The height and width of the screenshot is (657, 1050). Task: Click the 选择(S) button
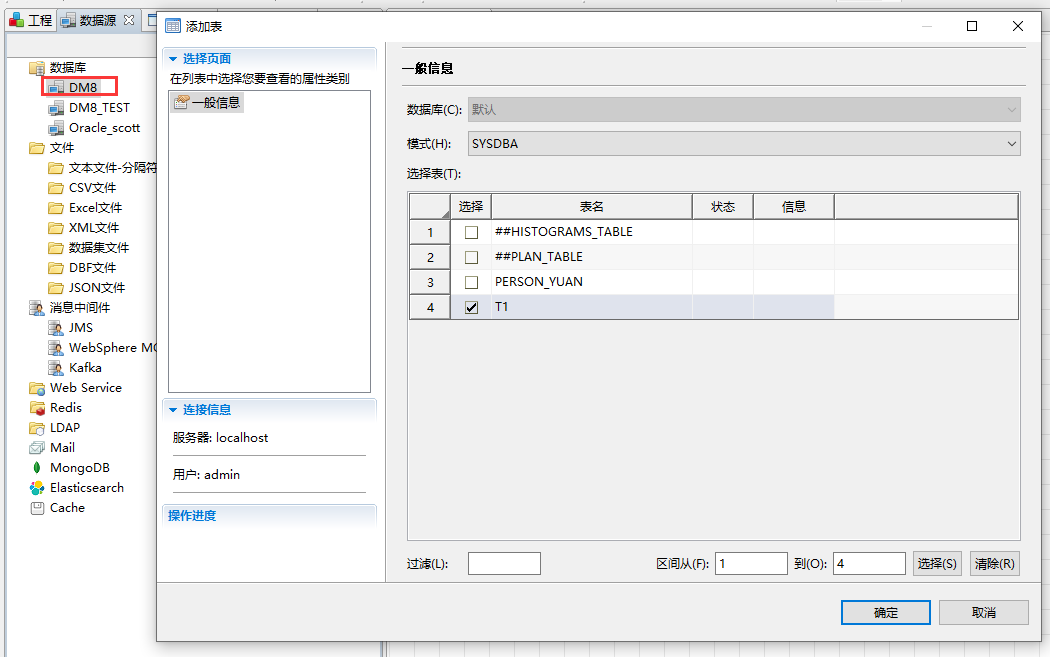point(937,564)
